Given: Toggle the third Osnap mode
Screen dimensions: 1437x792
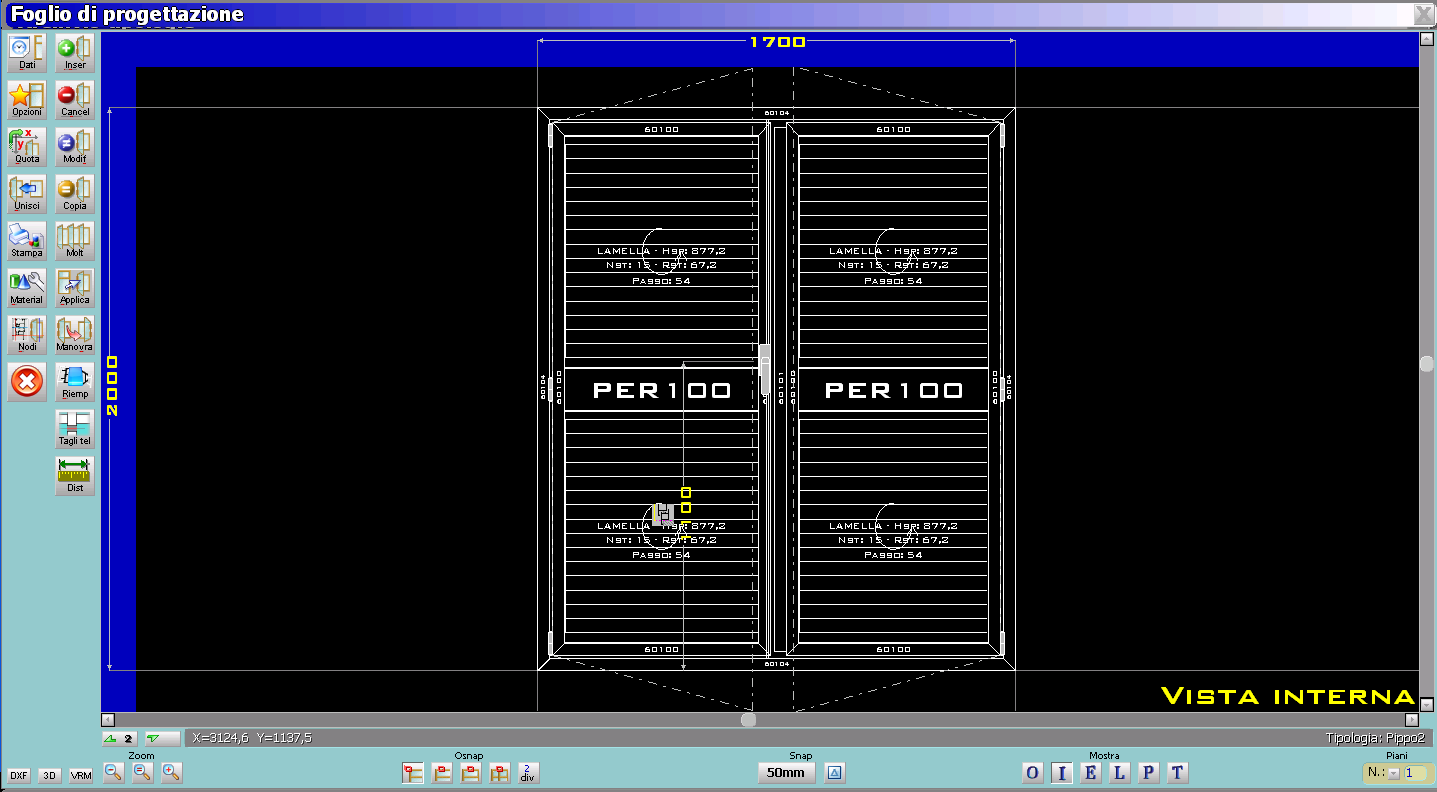Looking at the screenshot, I should 471,773.
